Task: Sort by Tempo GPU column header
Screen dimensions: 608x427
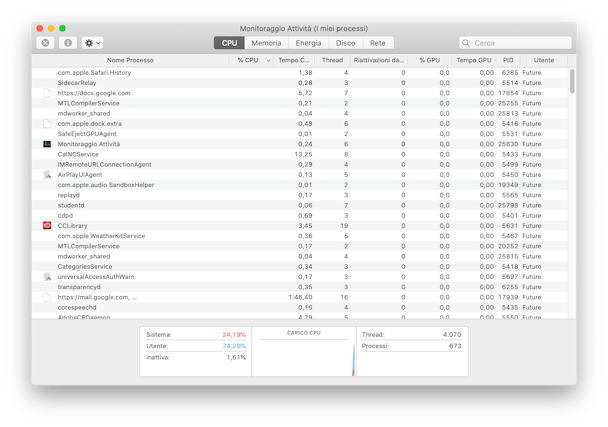Action: 474,60
